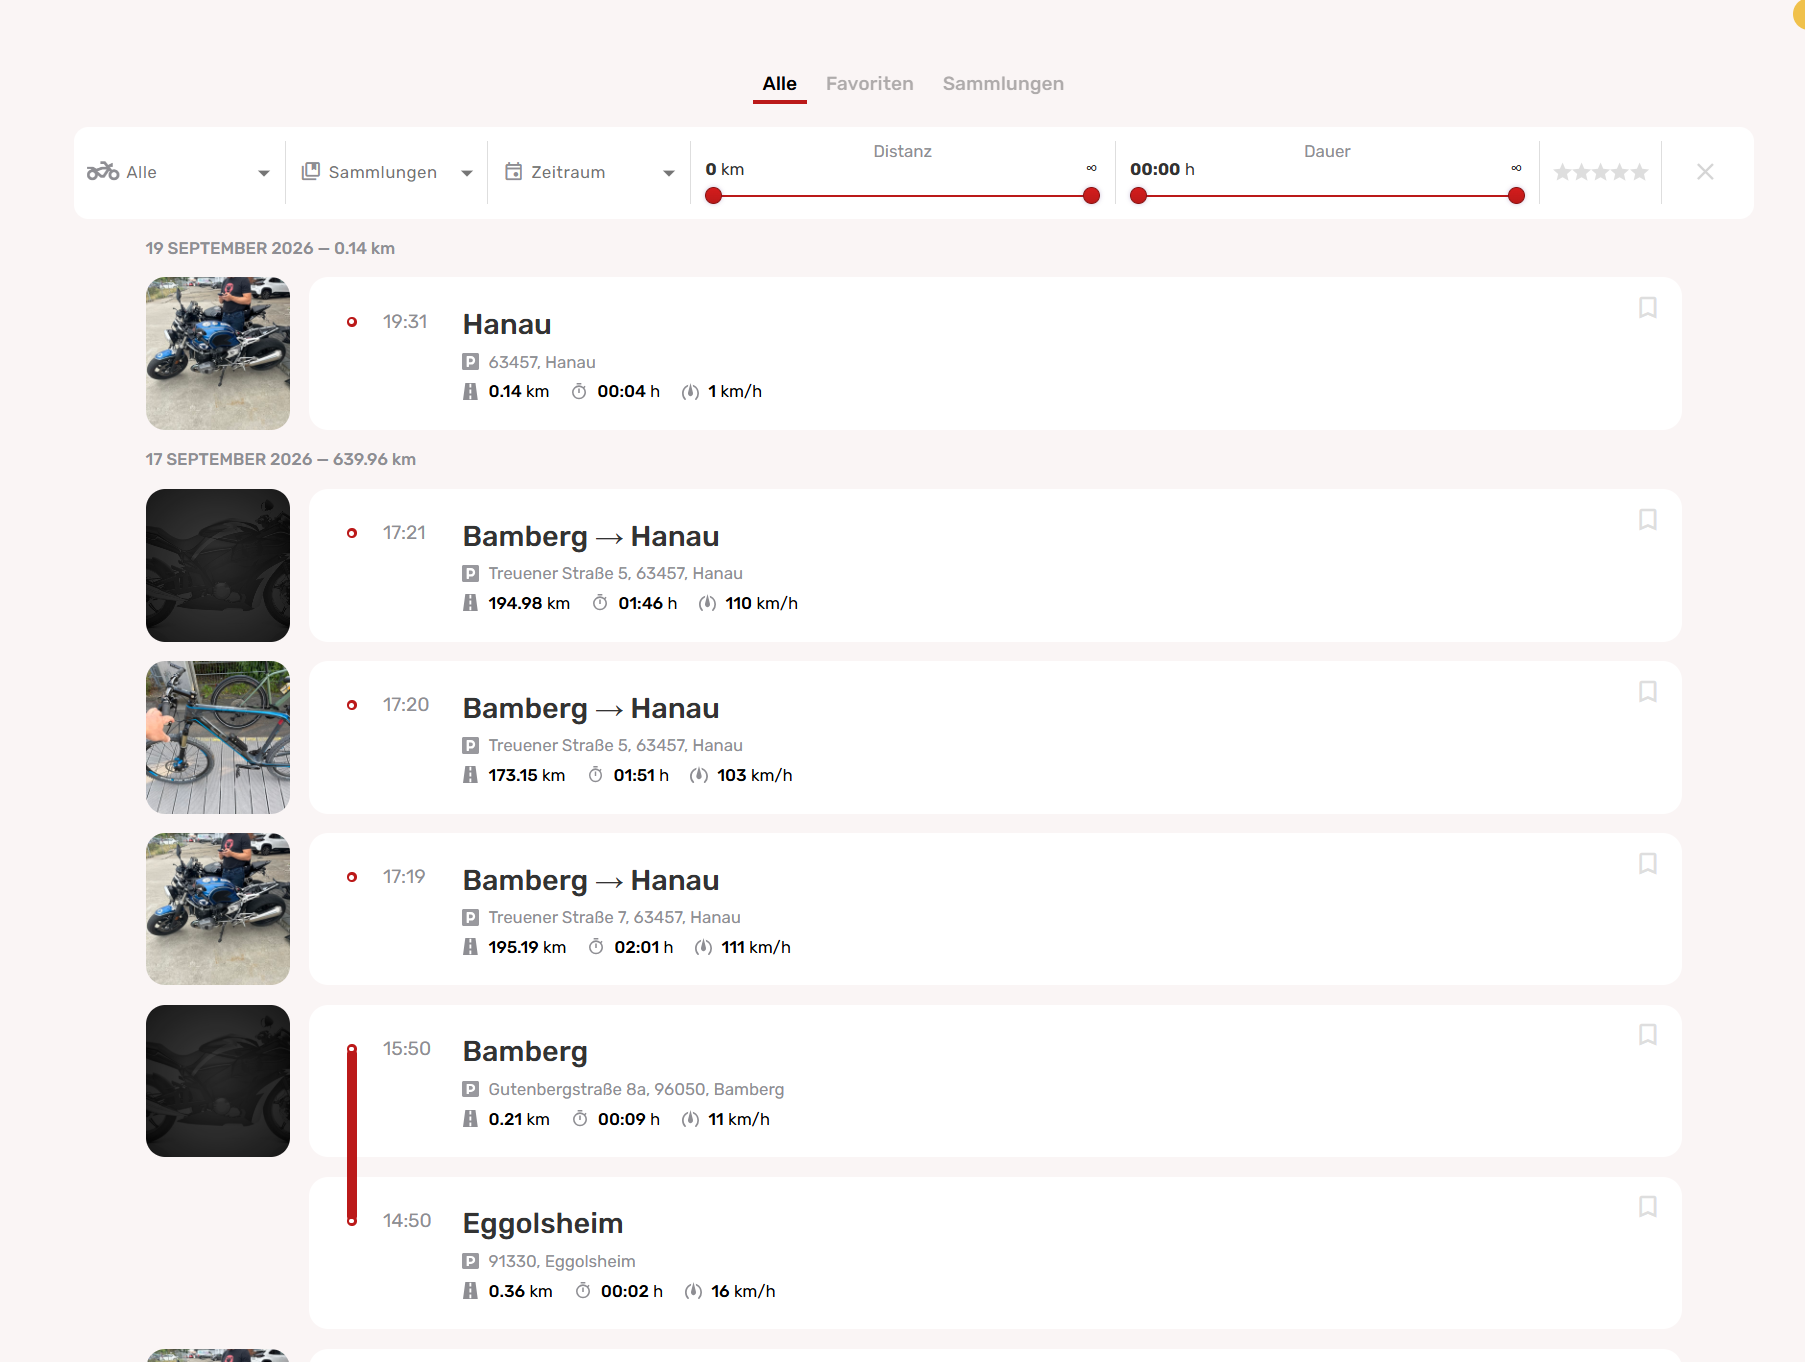
Task: Click the address Treuener Straße 5 of 17:21 trip
Action: pyautogui.click(x=615, y=574)
